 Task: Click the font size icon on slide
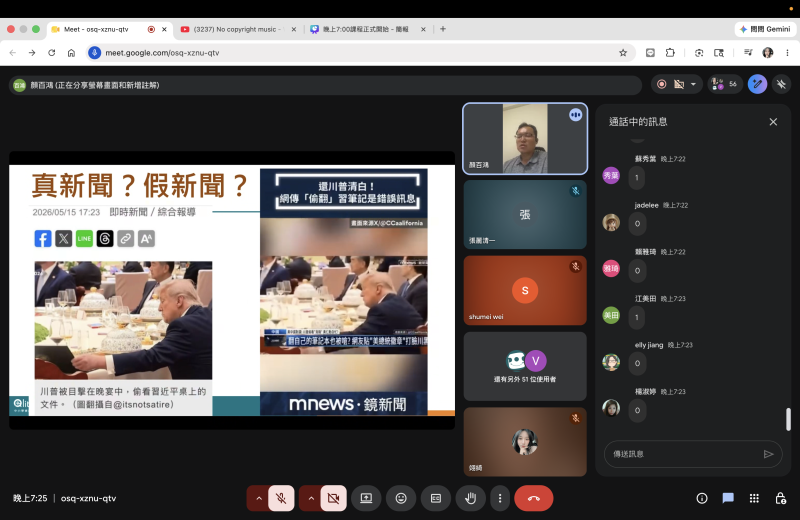click(146, 238)
